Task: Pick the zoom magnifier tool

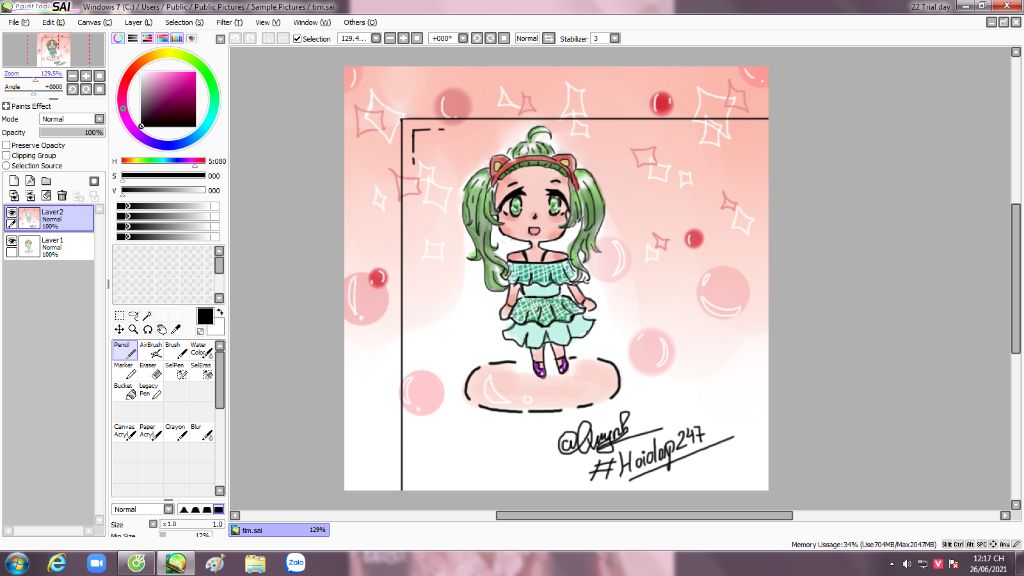Action: tap(133, 329)
